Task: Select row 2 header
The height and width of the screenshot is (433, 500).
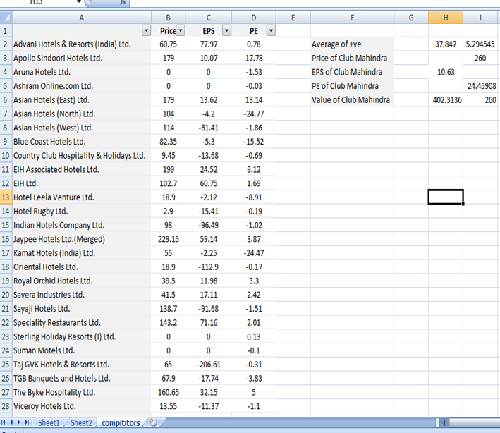Action: pyautogui.click(x=6, y=44)
